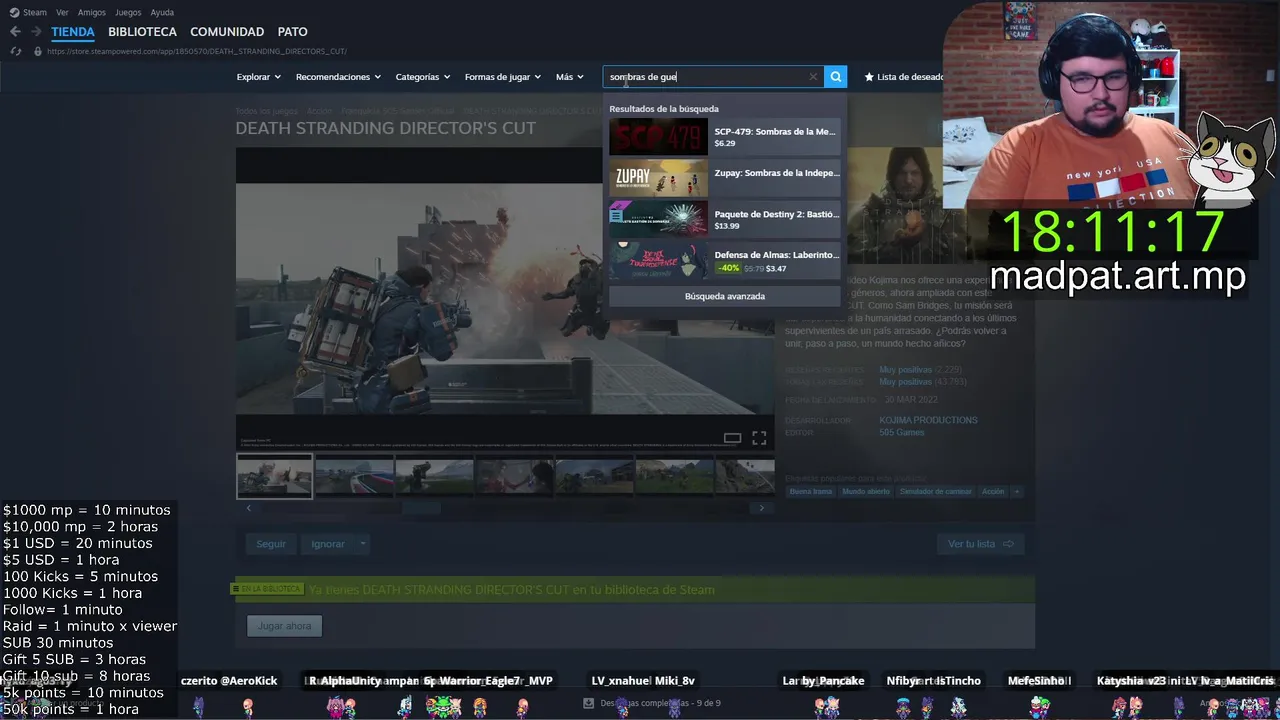Screen dimensions: 1280x720
Task: Click the magnifier search button
Action: click(x=836, y=76)
